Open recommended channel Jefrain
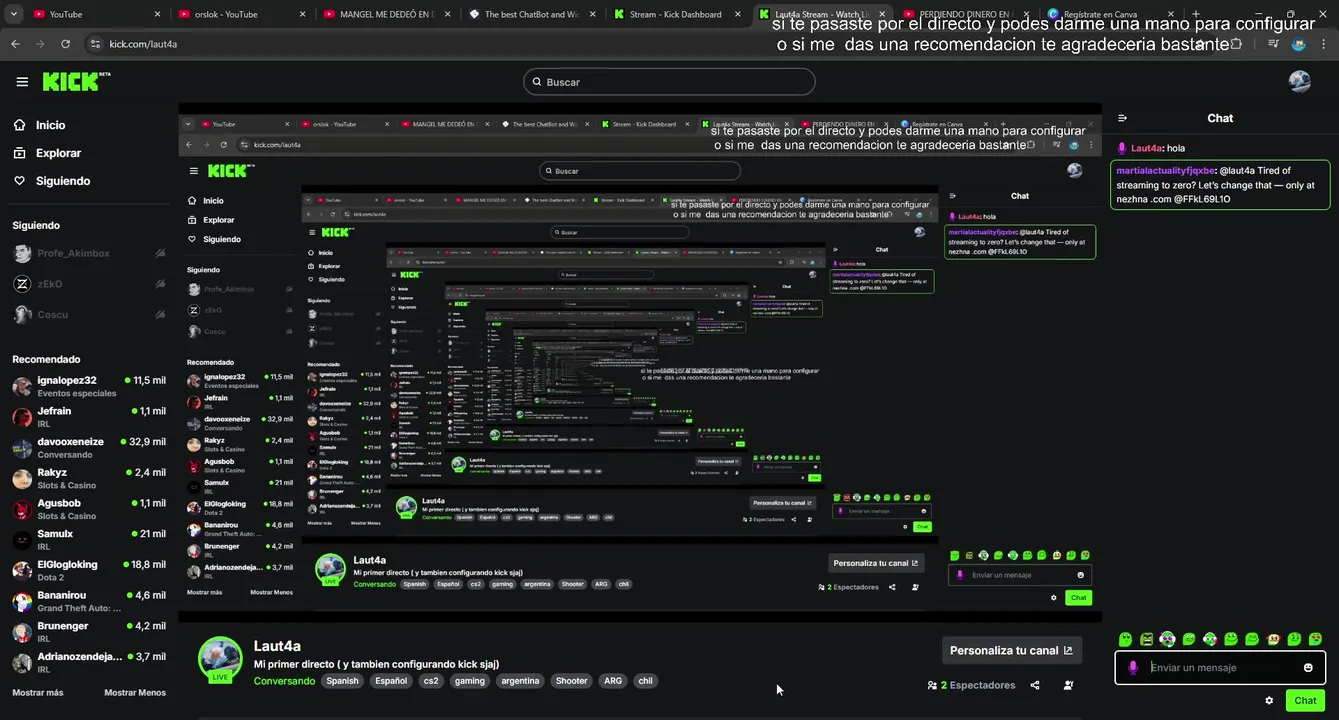The height and width of the screenshot is (720, 1339). coord(88,417)
